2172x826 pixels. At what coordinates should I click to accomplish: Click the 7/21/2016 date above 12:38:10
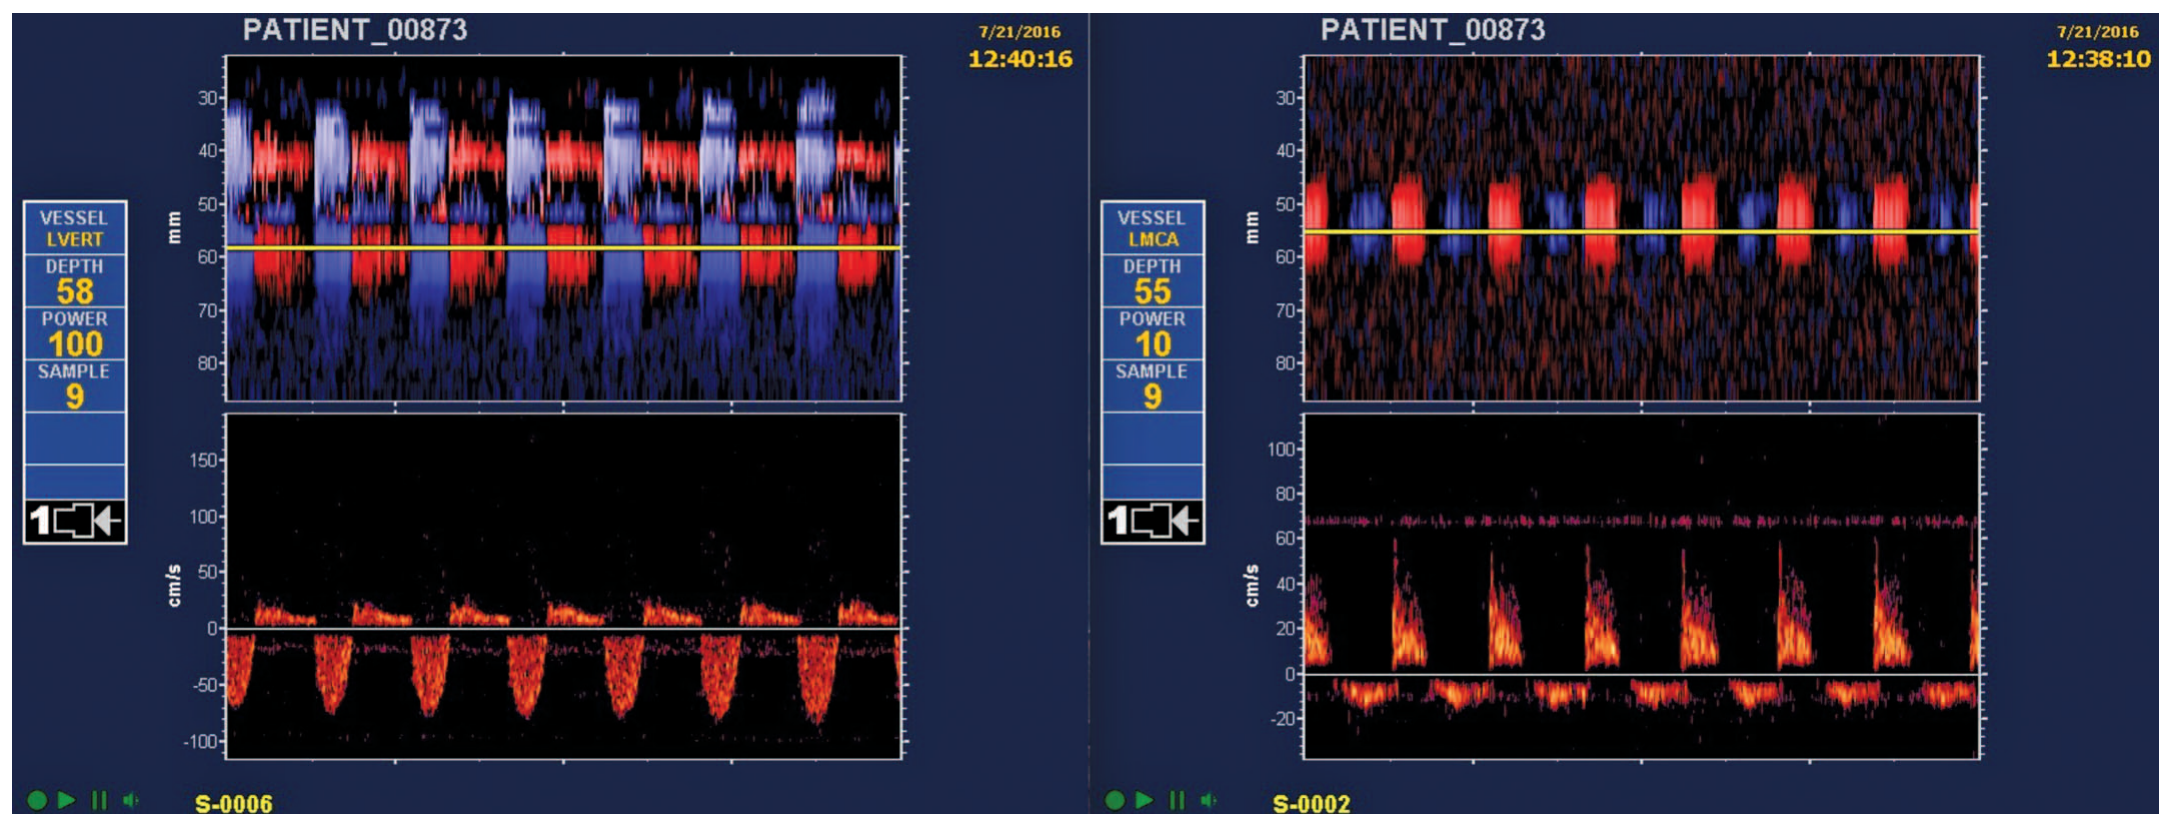2098,32
